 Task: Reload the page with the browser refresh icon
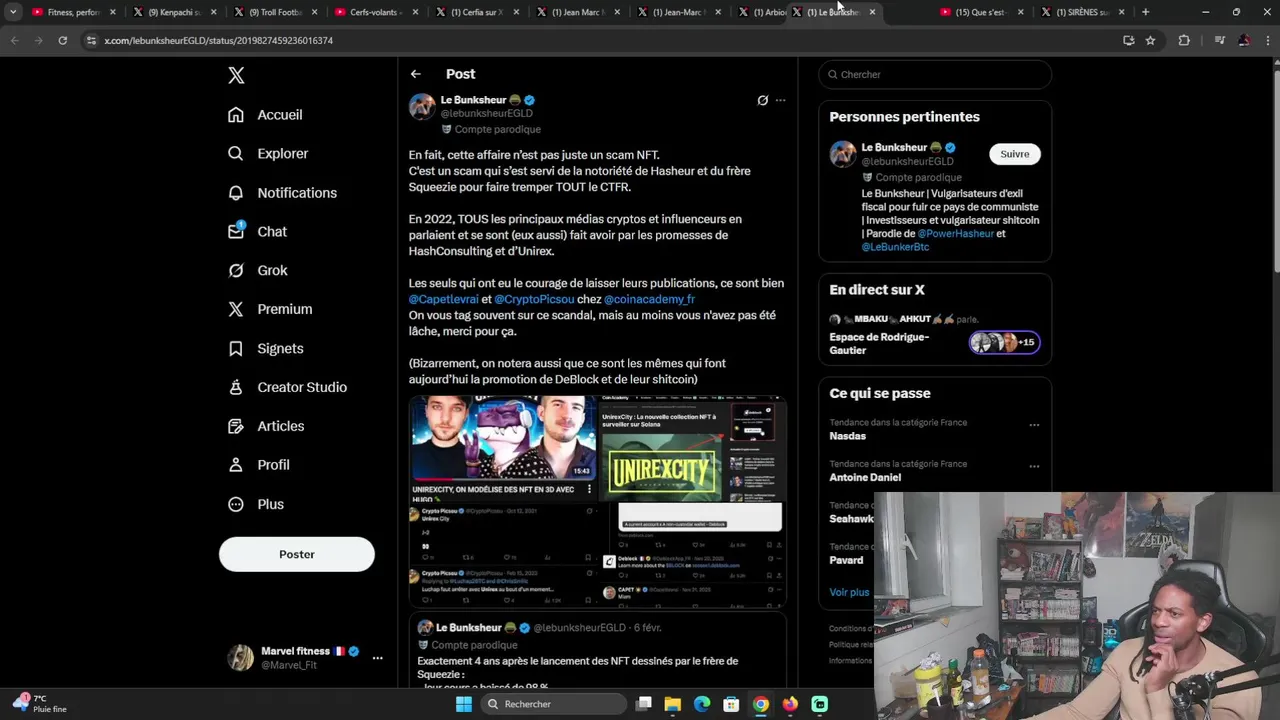click(x=62, y=40)
